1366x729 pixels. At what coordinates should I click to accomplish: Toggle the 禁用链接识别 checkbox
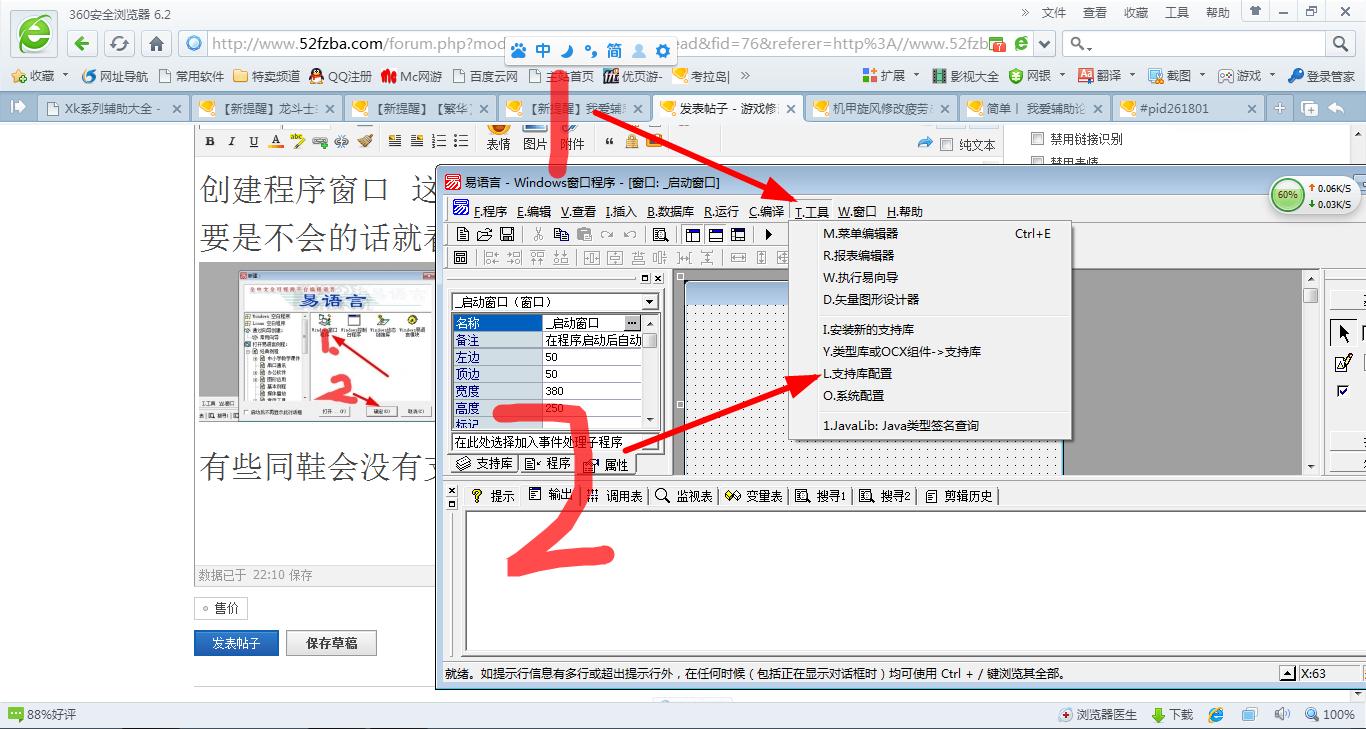point(1037,139)
